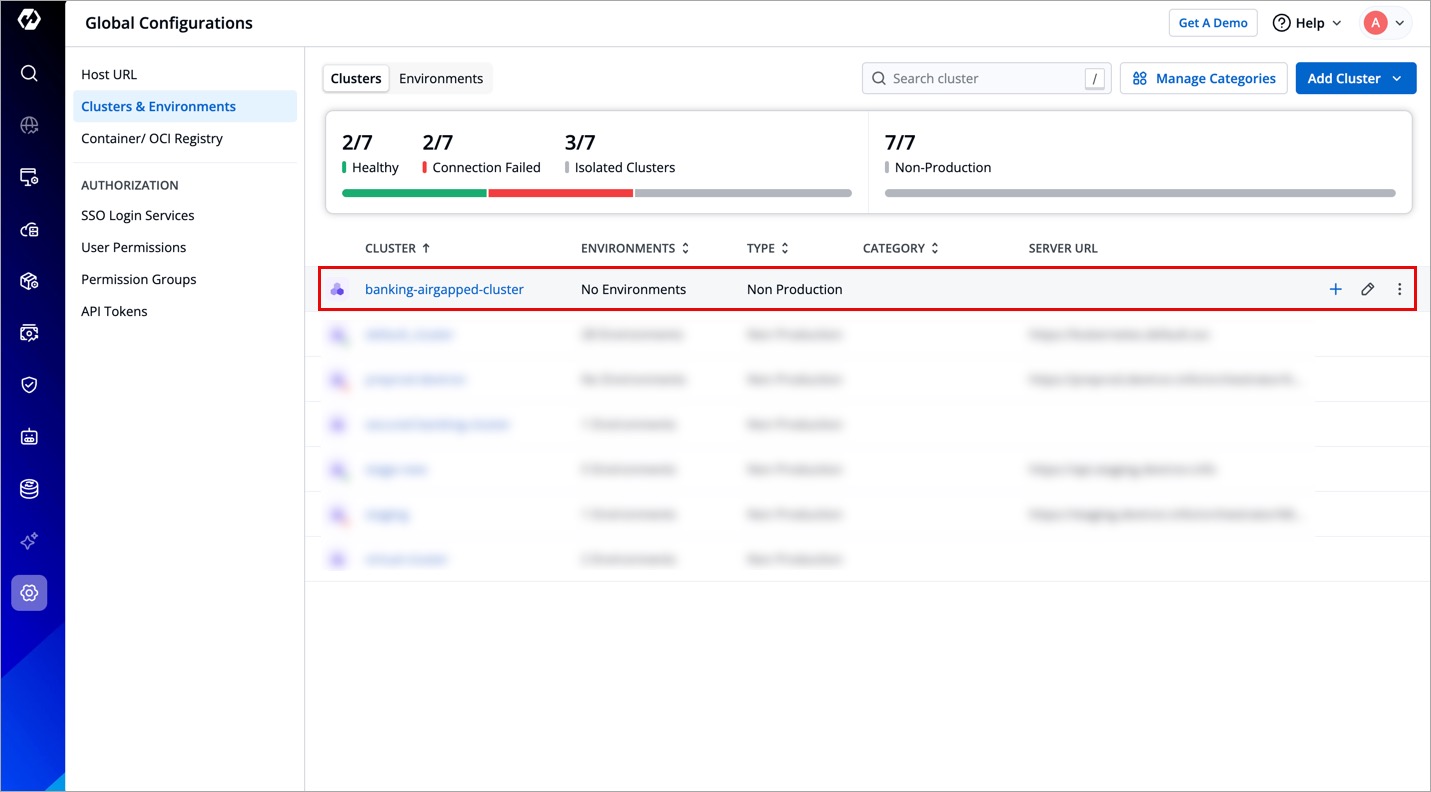Open the settings gear in left sidebar
The image size is (1431, 792).
tap(29, 593)
